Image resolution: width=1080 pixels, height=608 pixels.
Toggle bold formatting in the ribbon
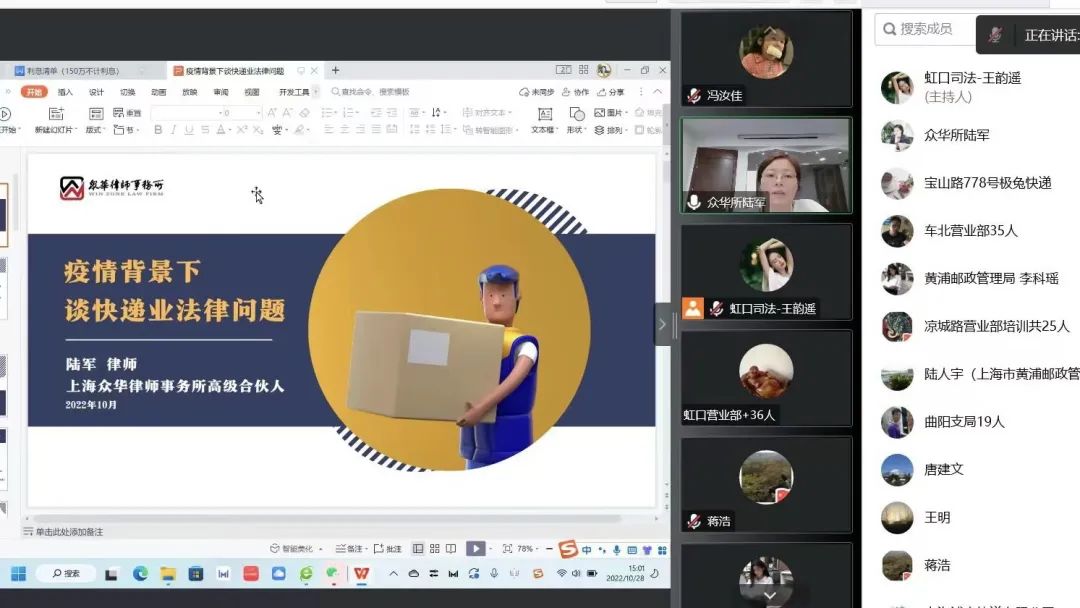pos(158,129)
